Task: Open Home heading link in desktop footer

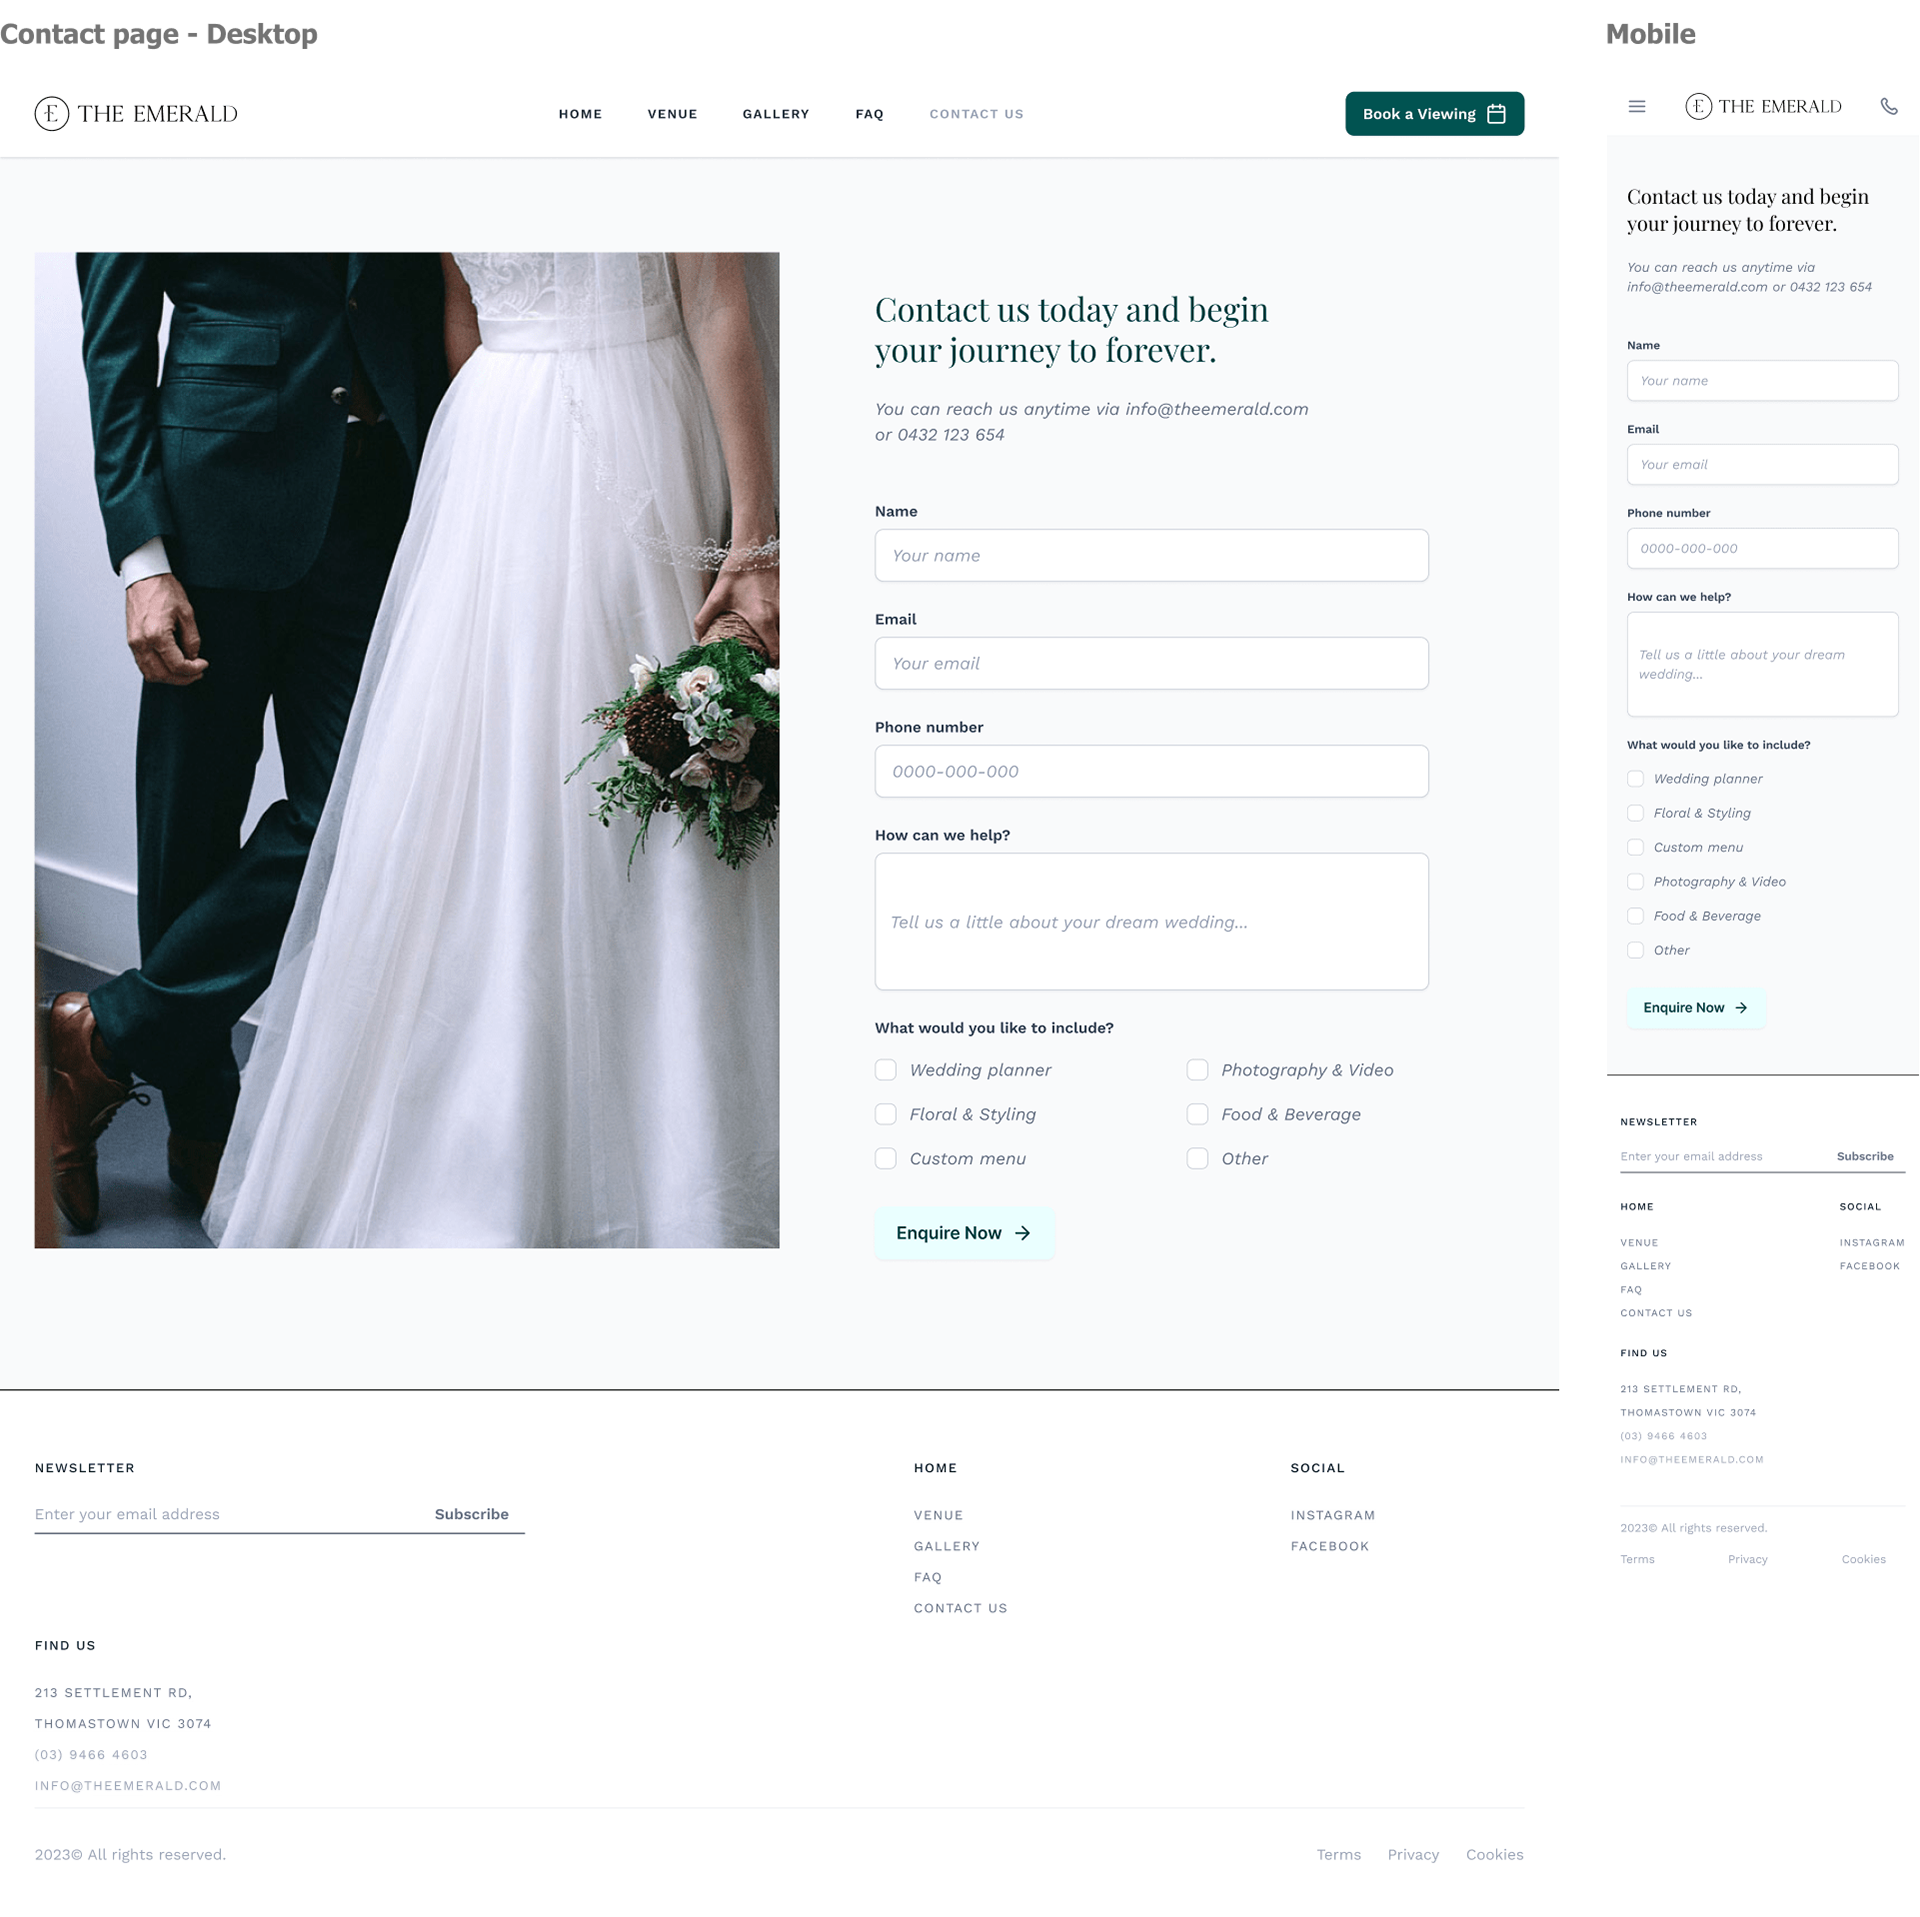Action: [935, 1468]
